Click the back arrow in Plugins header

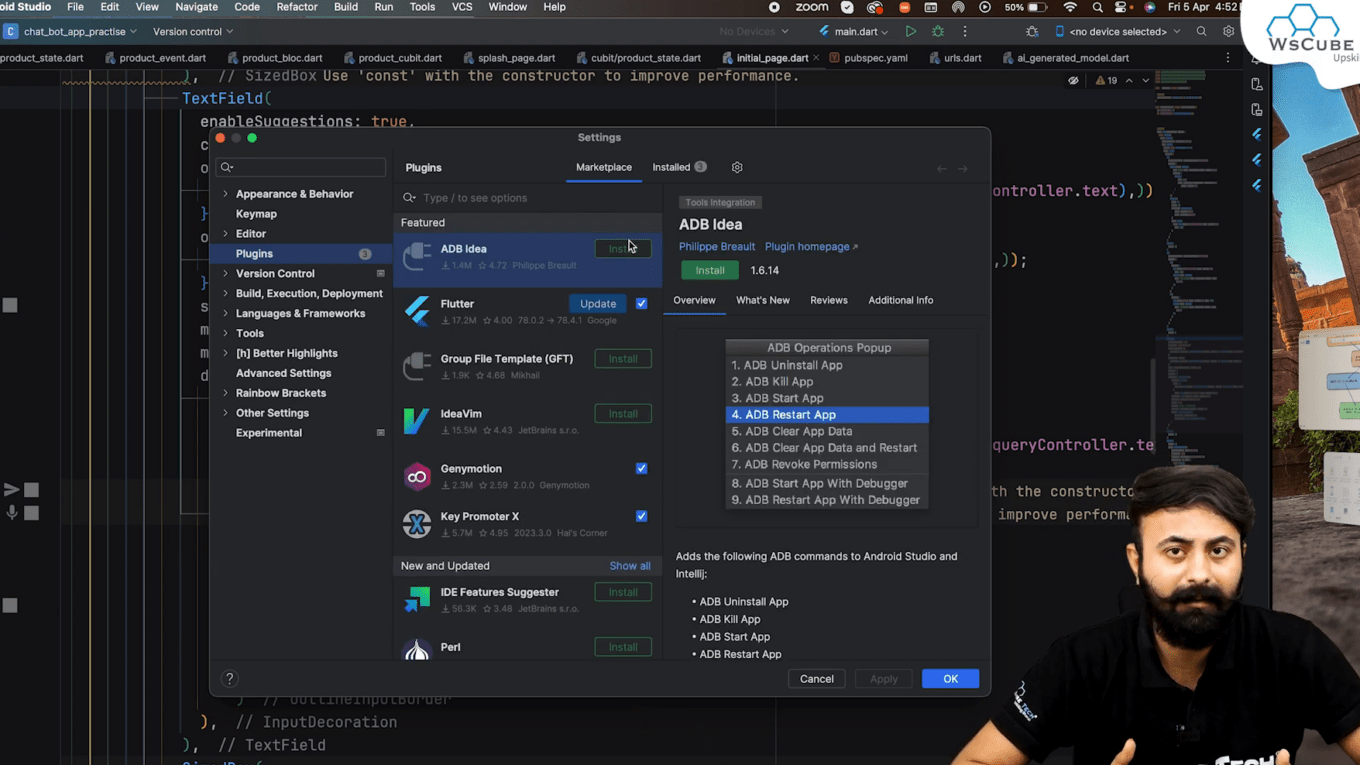[942, 169]
